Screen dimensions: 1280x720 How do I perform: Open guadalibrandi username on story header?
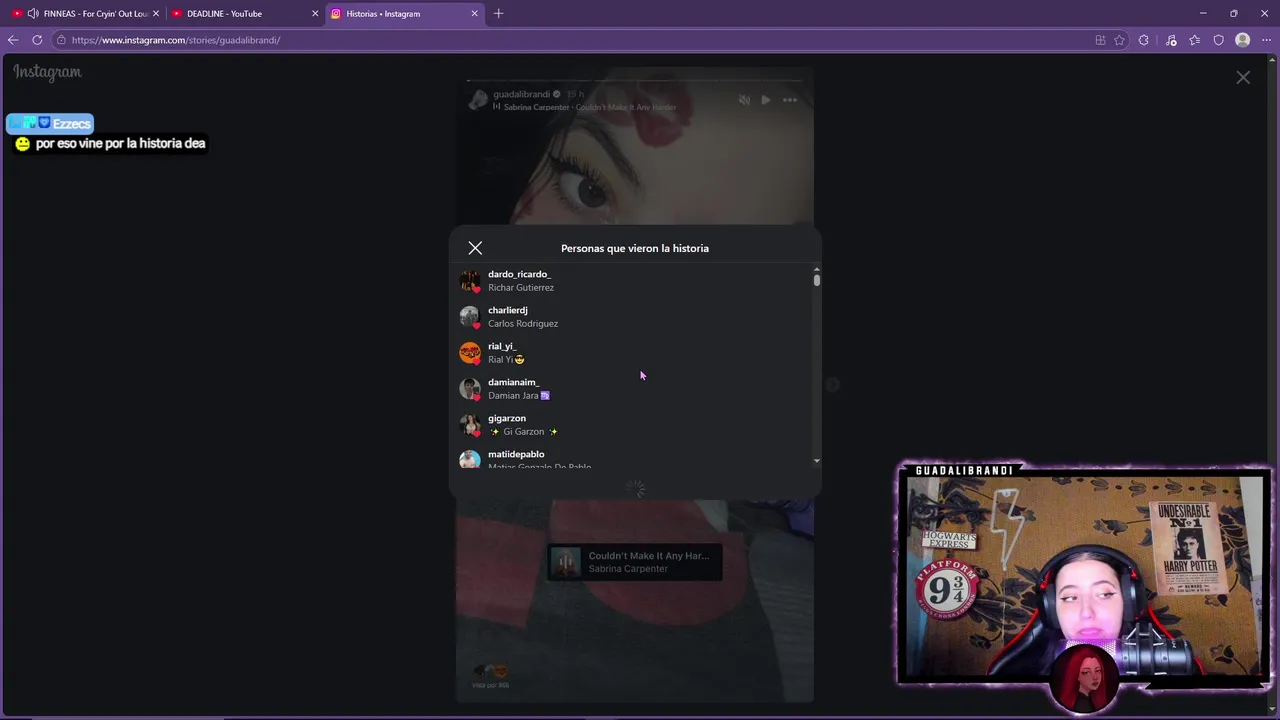(x=521, y=94)
